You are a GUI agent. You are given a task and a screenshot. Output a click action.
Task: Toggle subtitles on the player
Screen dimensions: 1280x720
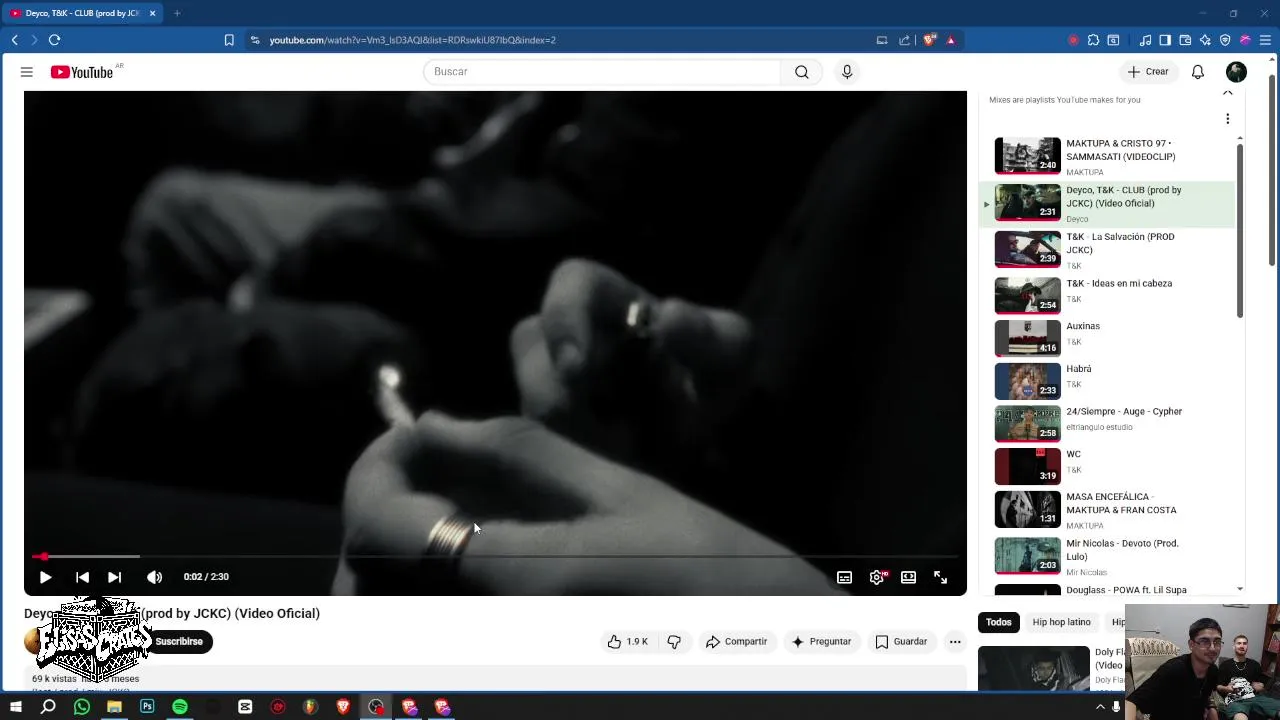tap(844, 577)
